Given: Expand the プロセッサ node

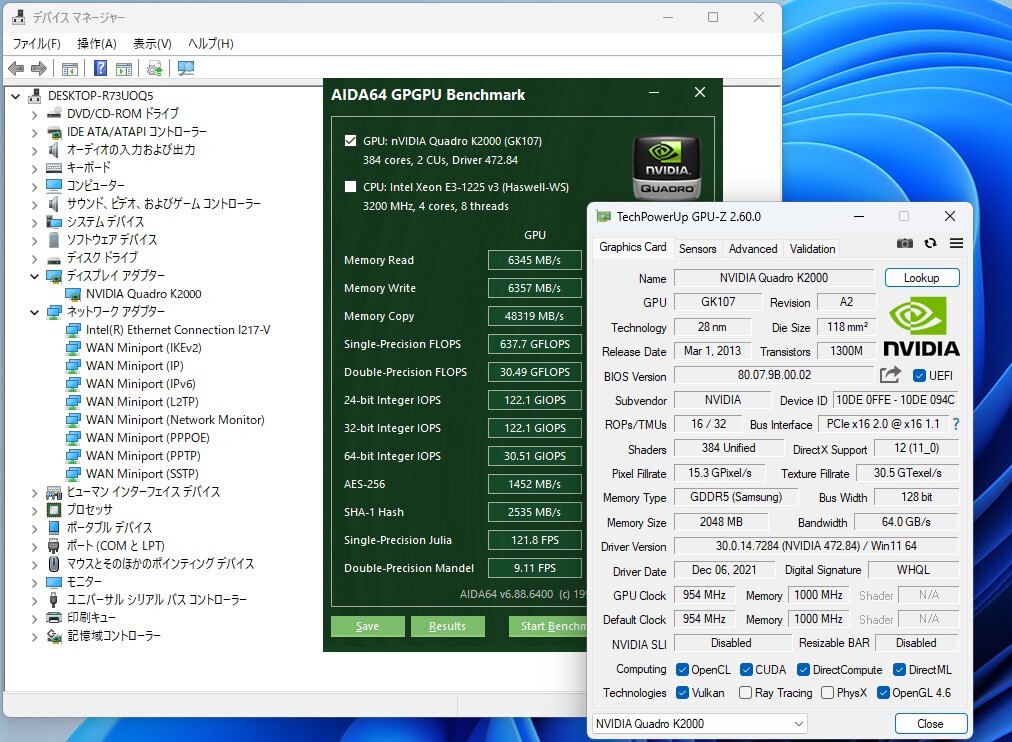Looking at the screenshot, I should click(34, 510).
